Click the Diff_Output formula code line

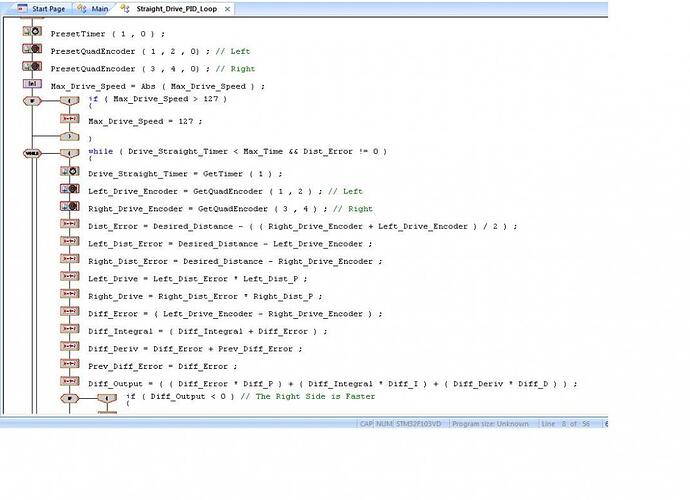pos(332,384)
